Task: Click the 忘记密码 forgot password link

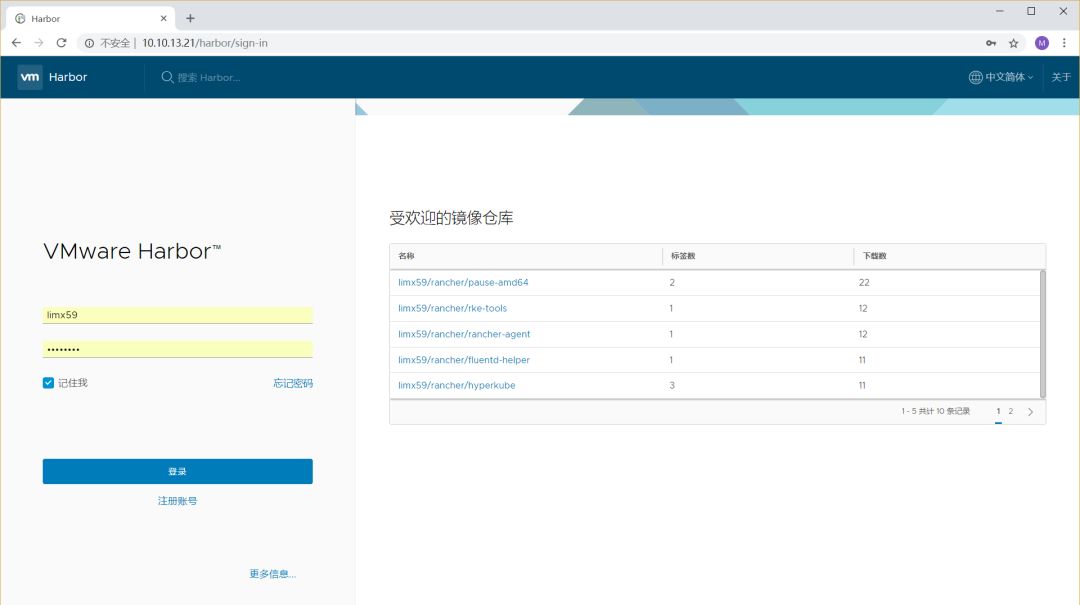Action: pyautogui.click(x=293, y=383)
